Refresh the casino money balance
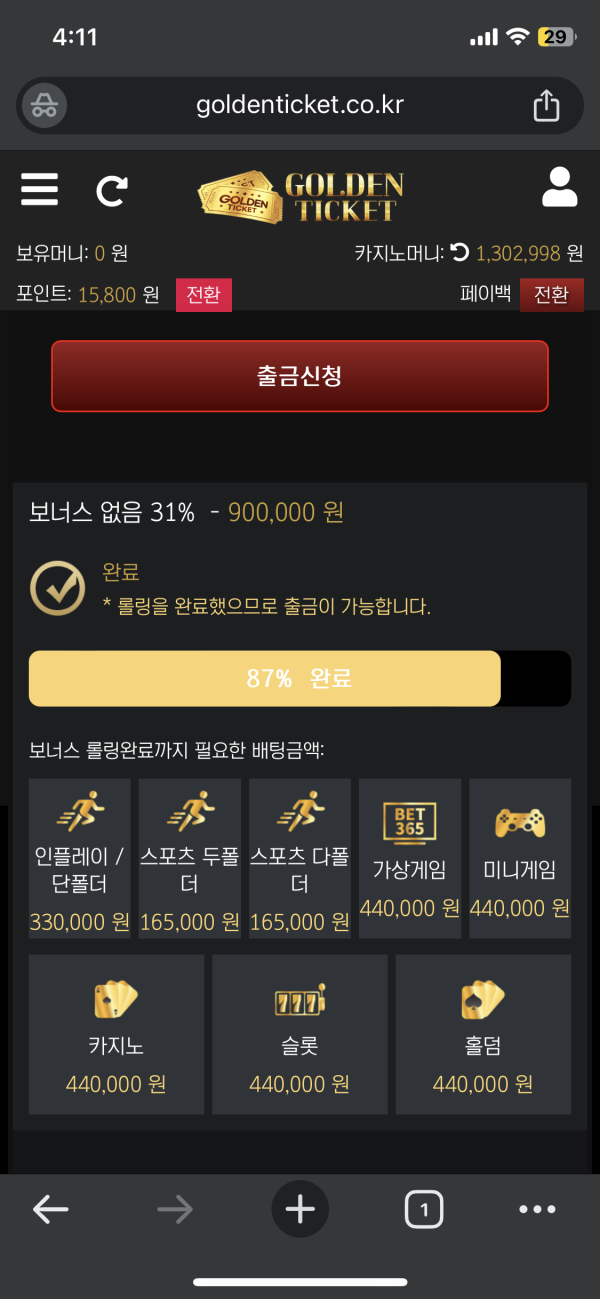The image size is (600, 1299). point(460,253)
